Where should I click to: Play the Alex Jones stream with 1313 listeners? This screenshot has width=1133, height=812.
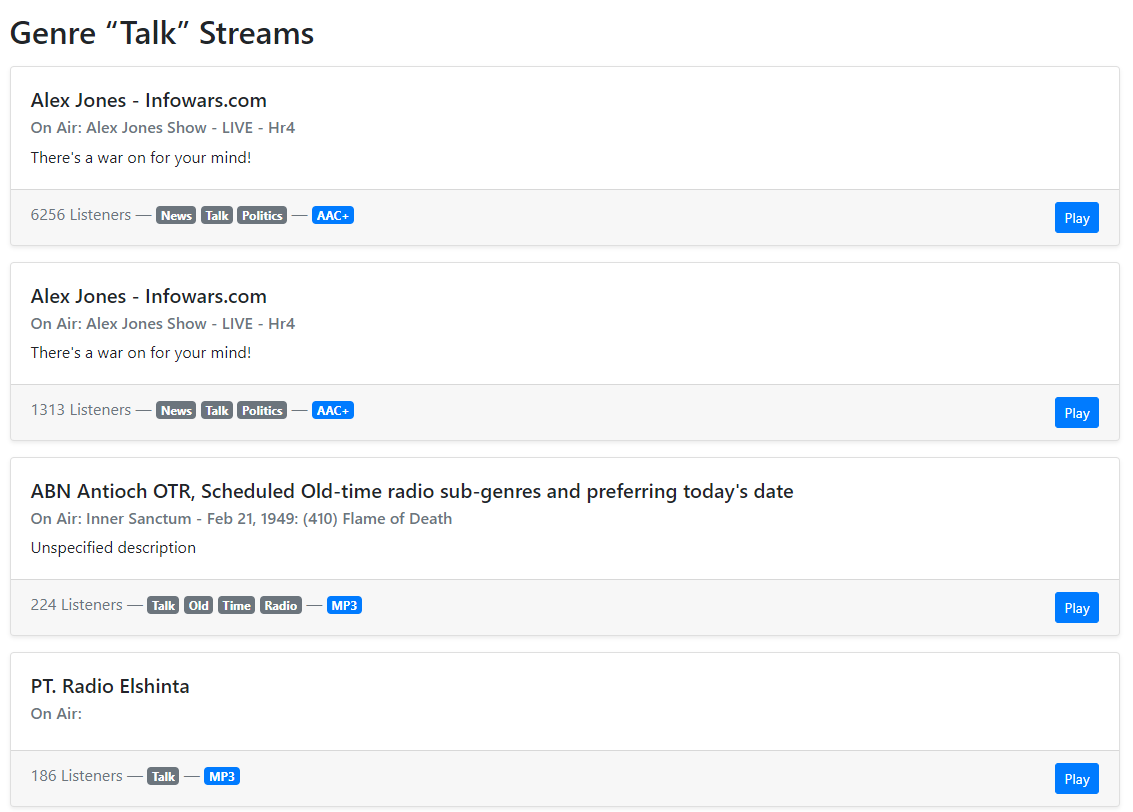[1076, 413]
